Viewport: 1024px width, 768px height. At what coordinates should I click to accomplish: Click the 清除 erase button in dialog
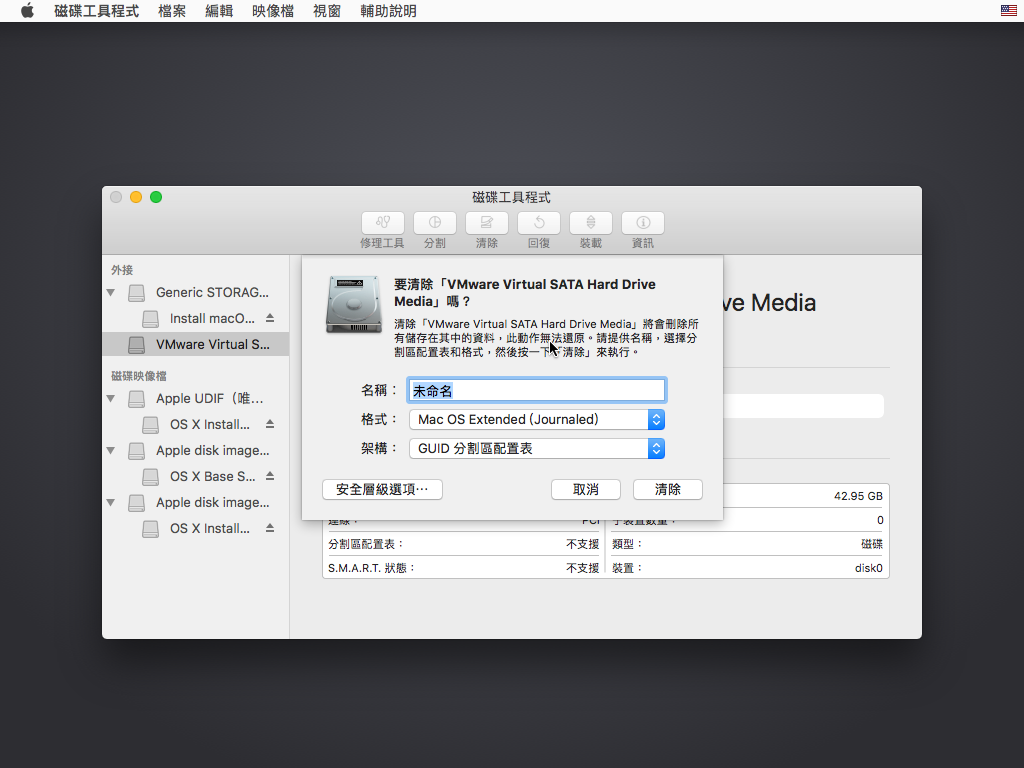[x=668, y=489]
